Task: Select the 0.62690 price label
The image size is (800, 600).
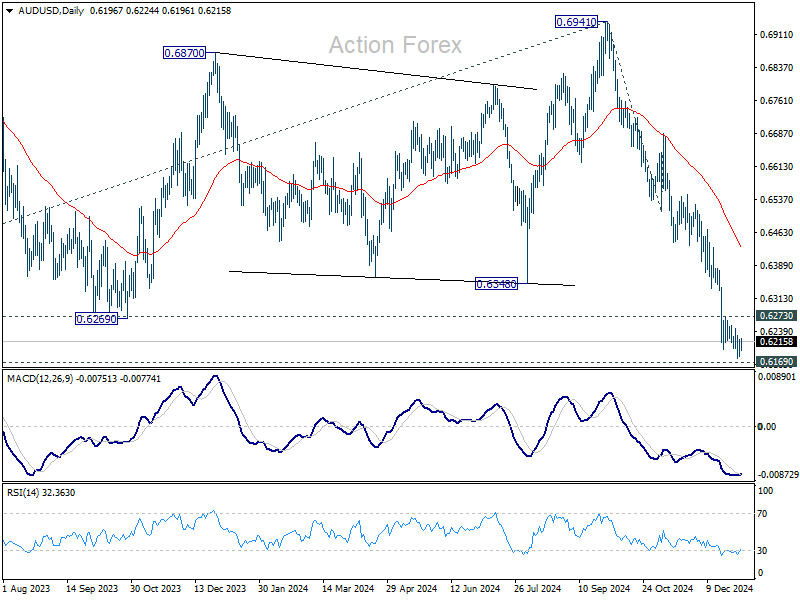Action: click(96, 319)
